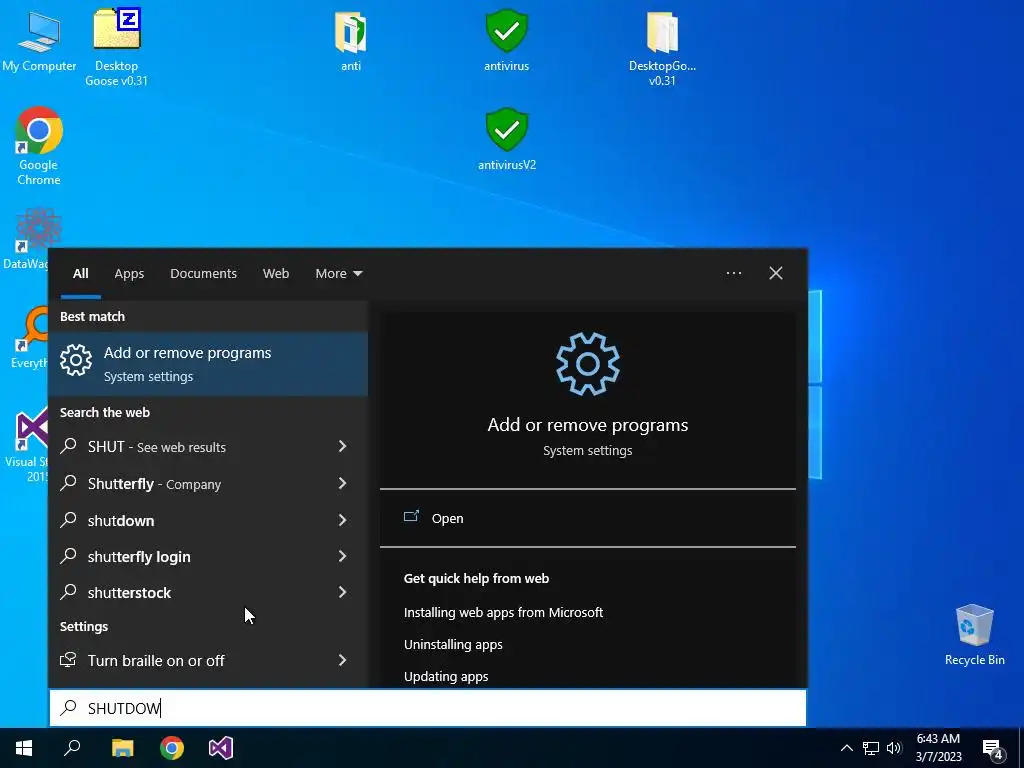The width and height of the screenshot is (1024, 768).
Task: Select the antivirus shield icon
Action: tap(507, 40)
